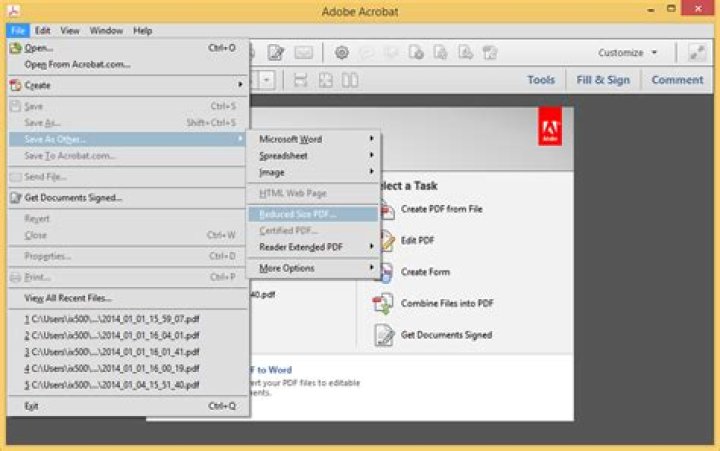This screenshot has width=720, height=451.
Task: Click the greyed Properties... item
Action: tap(128, 256)
